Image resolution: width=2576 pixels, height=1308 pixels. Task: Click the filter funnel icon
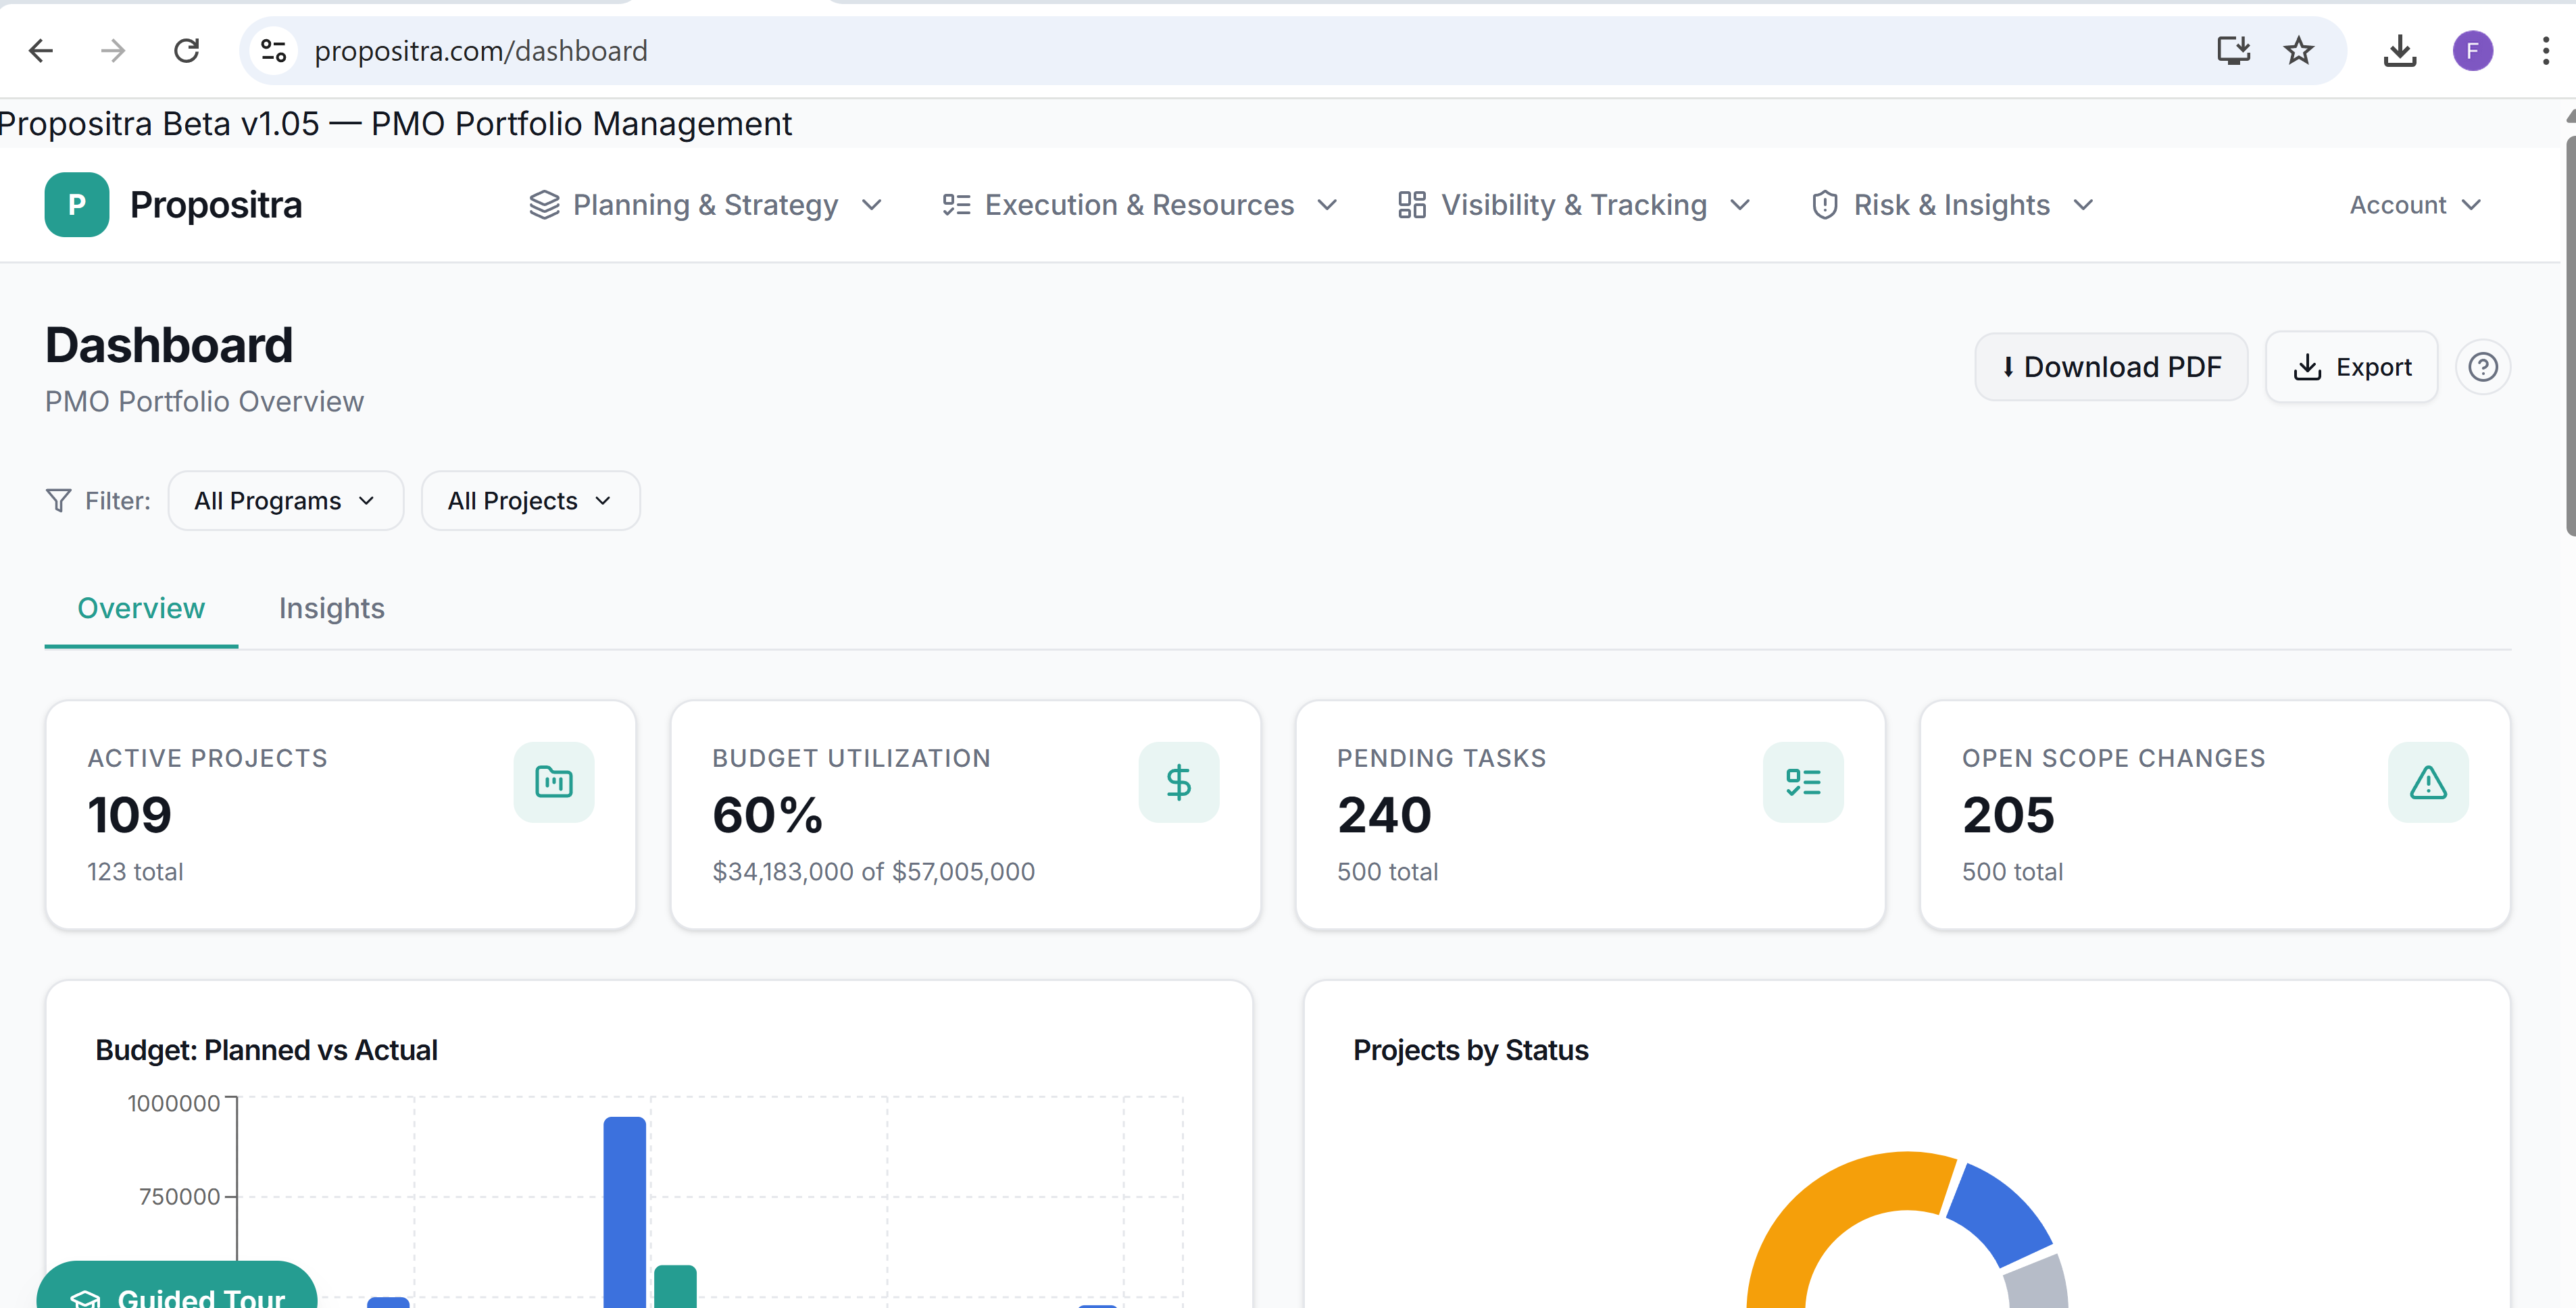[59, 500]
